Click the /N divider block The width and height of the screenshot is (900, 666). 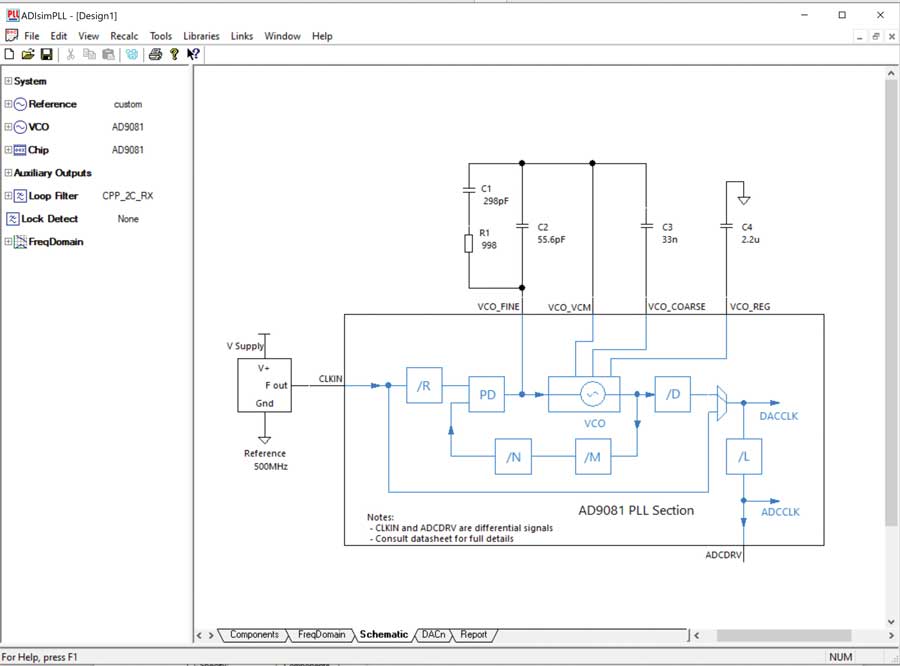click(x=513, y=456)
